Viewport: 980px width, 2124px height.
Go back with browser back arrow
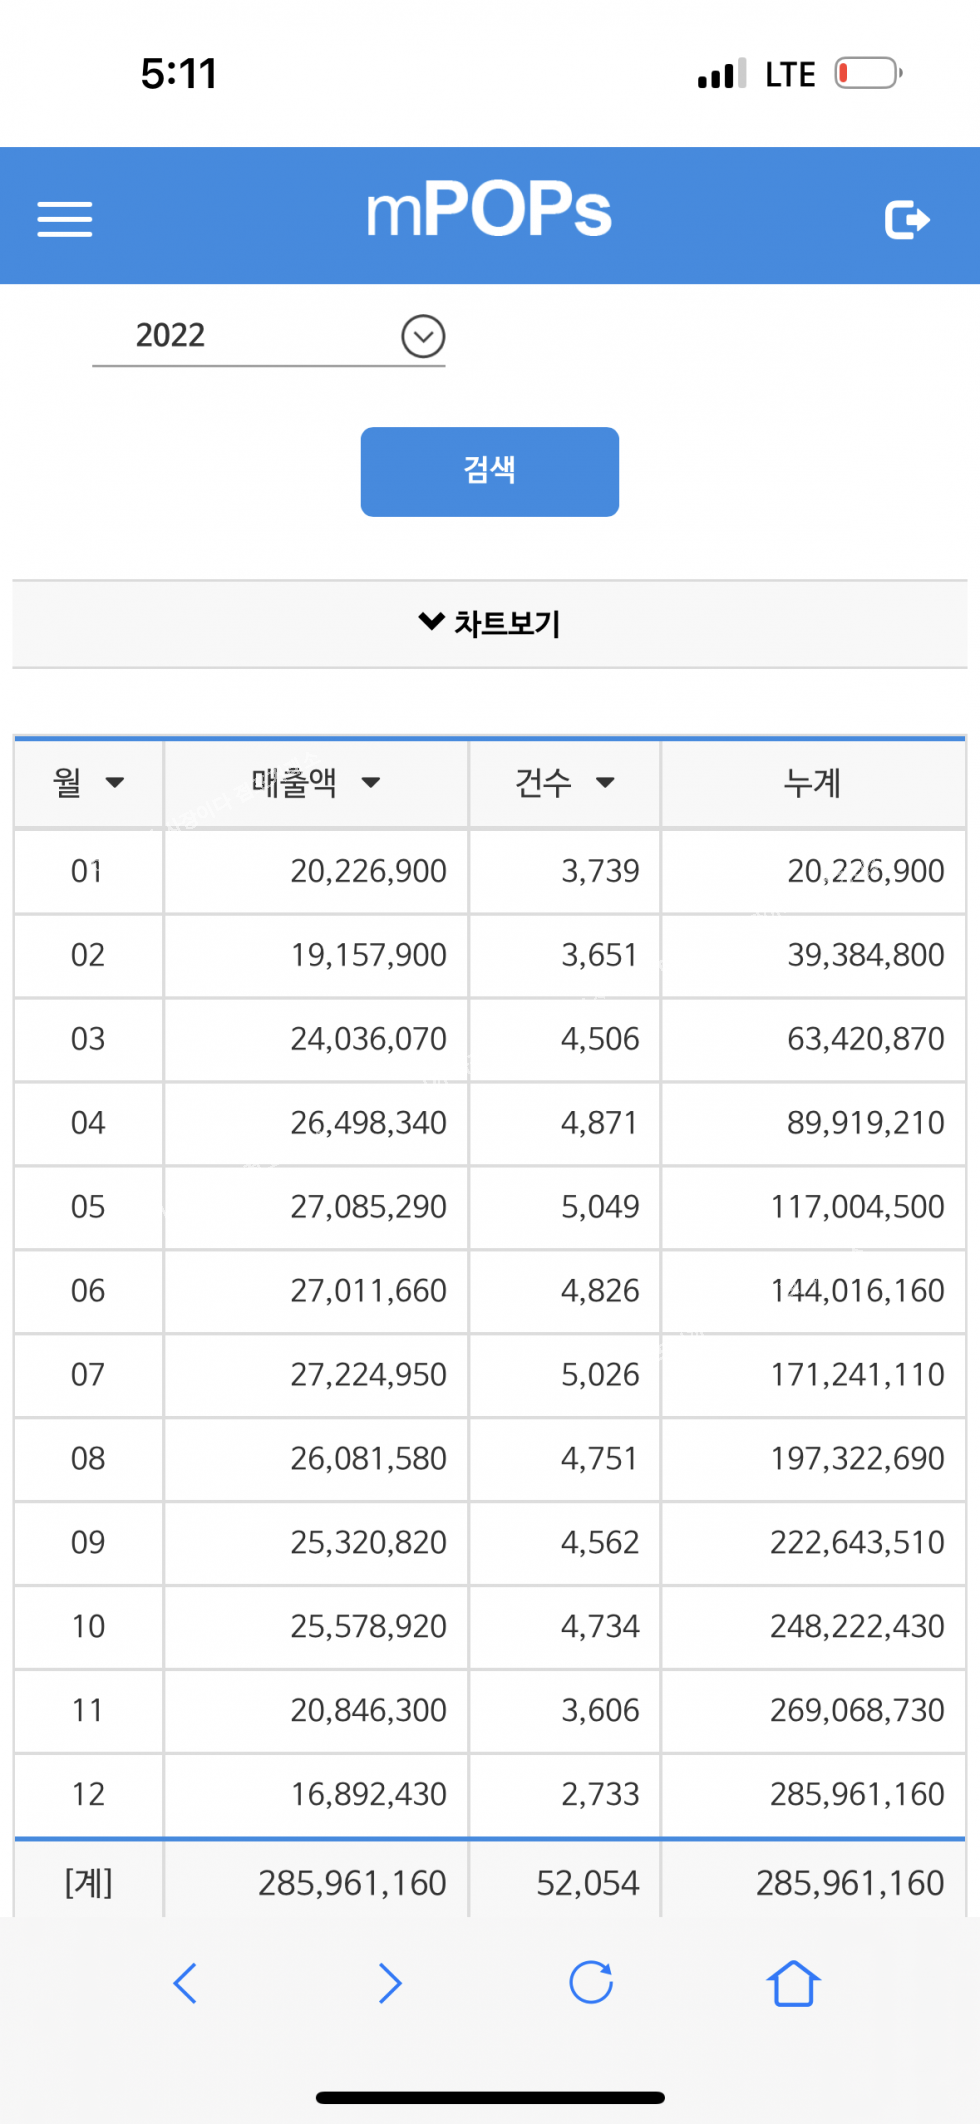tap(185, 1983)
